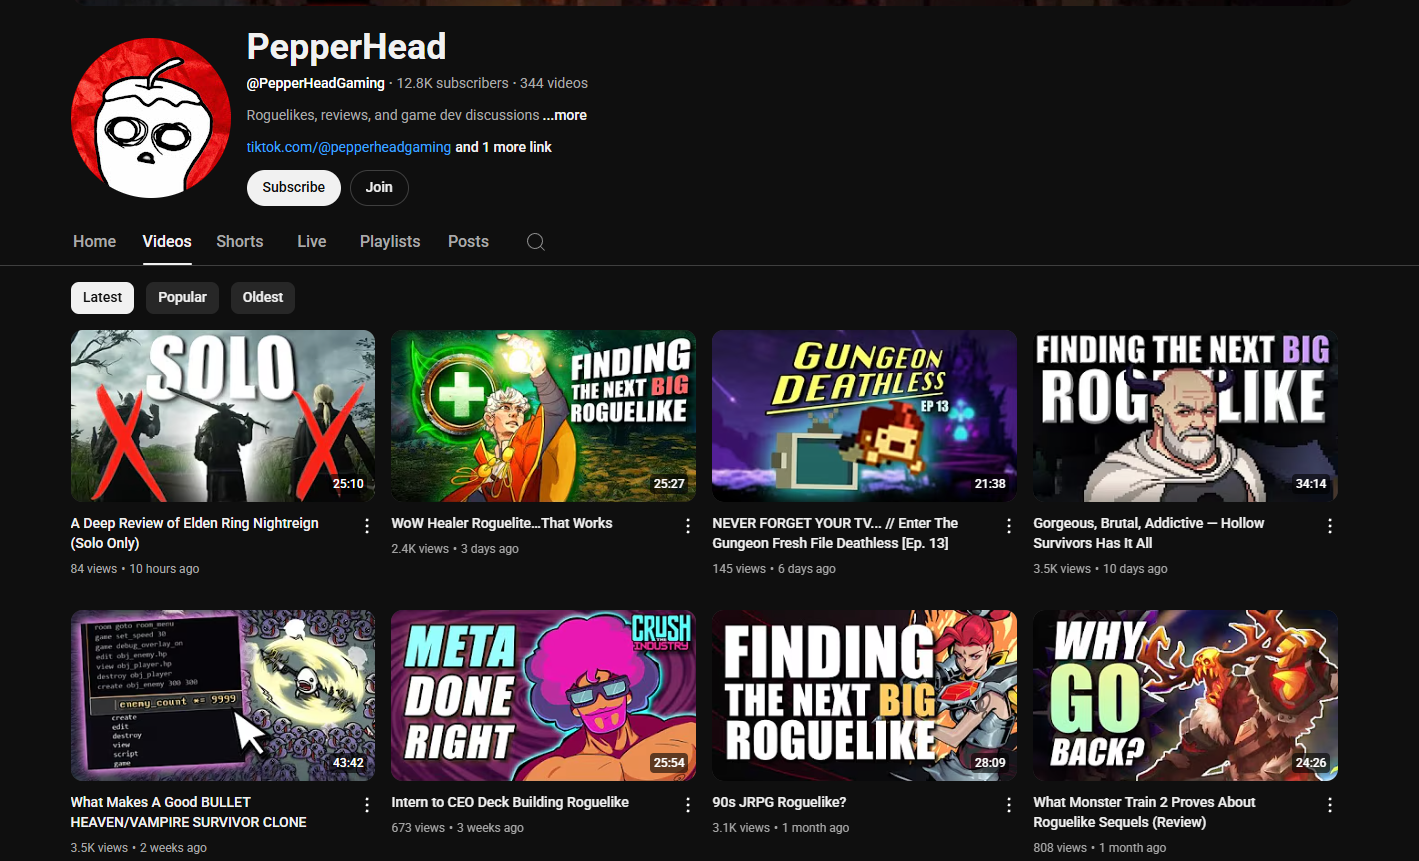Open '90s JRPG Roguelike?' video title
This screenshot has width=1419, height=861.
[x=779, y=802]
